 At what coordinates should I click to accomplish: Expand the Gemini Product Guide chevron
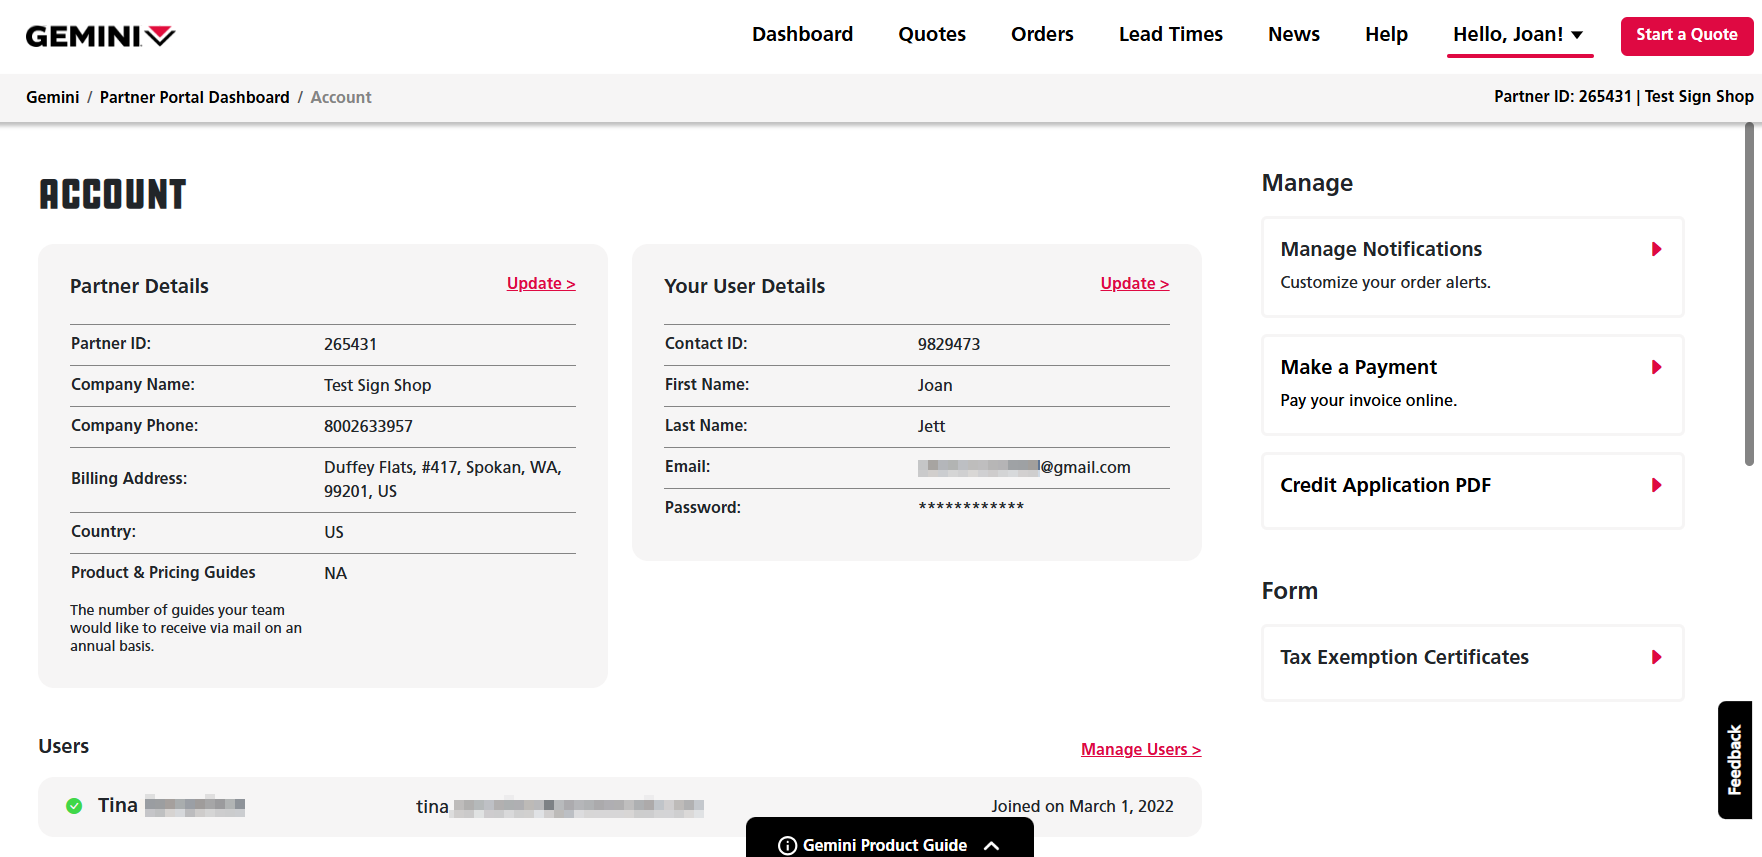[991, 846]
